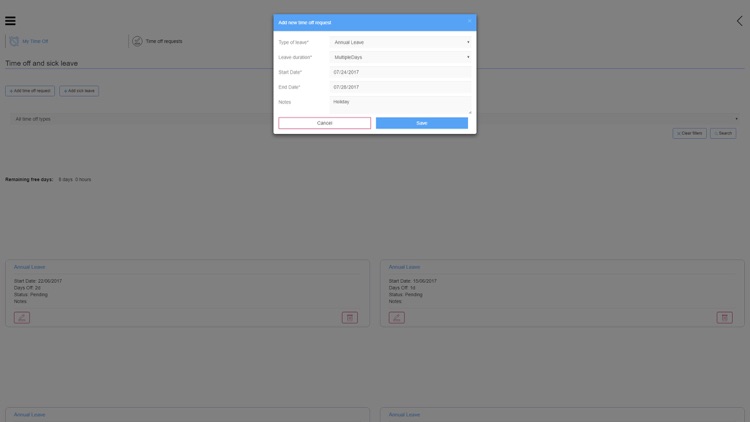Click the My Time Off alarm clock icon
This screenshot has width=750, height=422.
click(14, 41)
